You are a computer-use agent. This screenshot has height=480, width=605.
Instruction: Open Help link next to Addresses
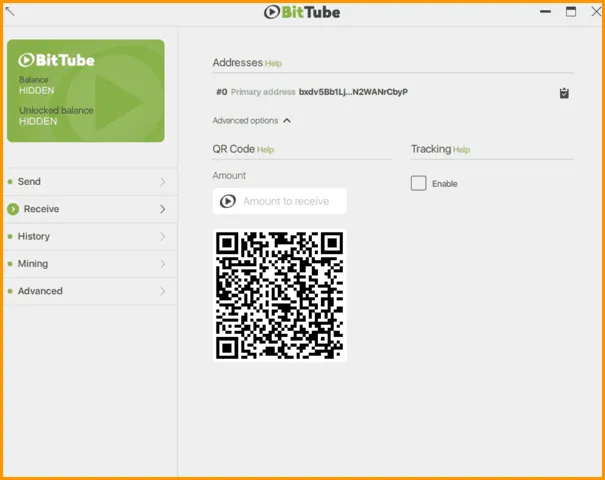(x=273, y=64)
